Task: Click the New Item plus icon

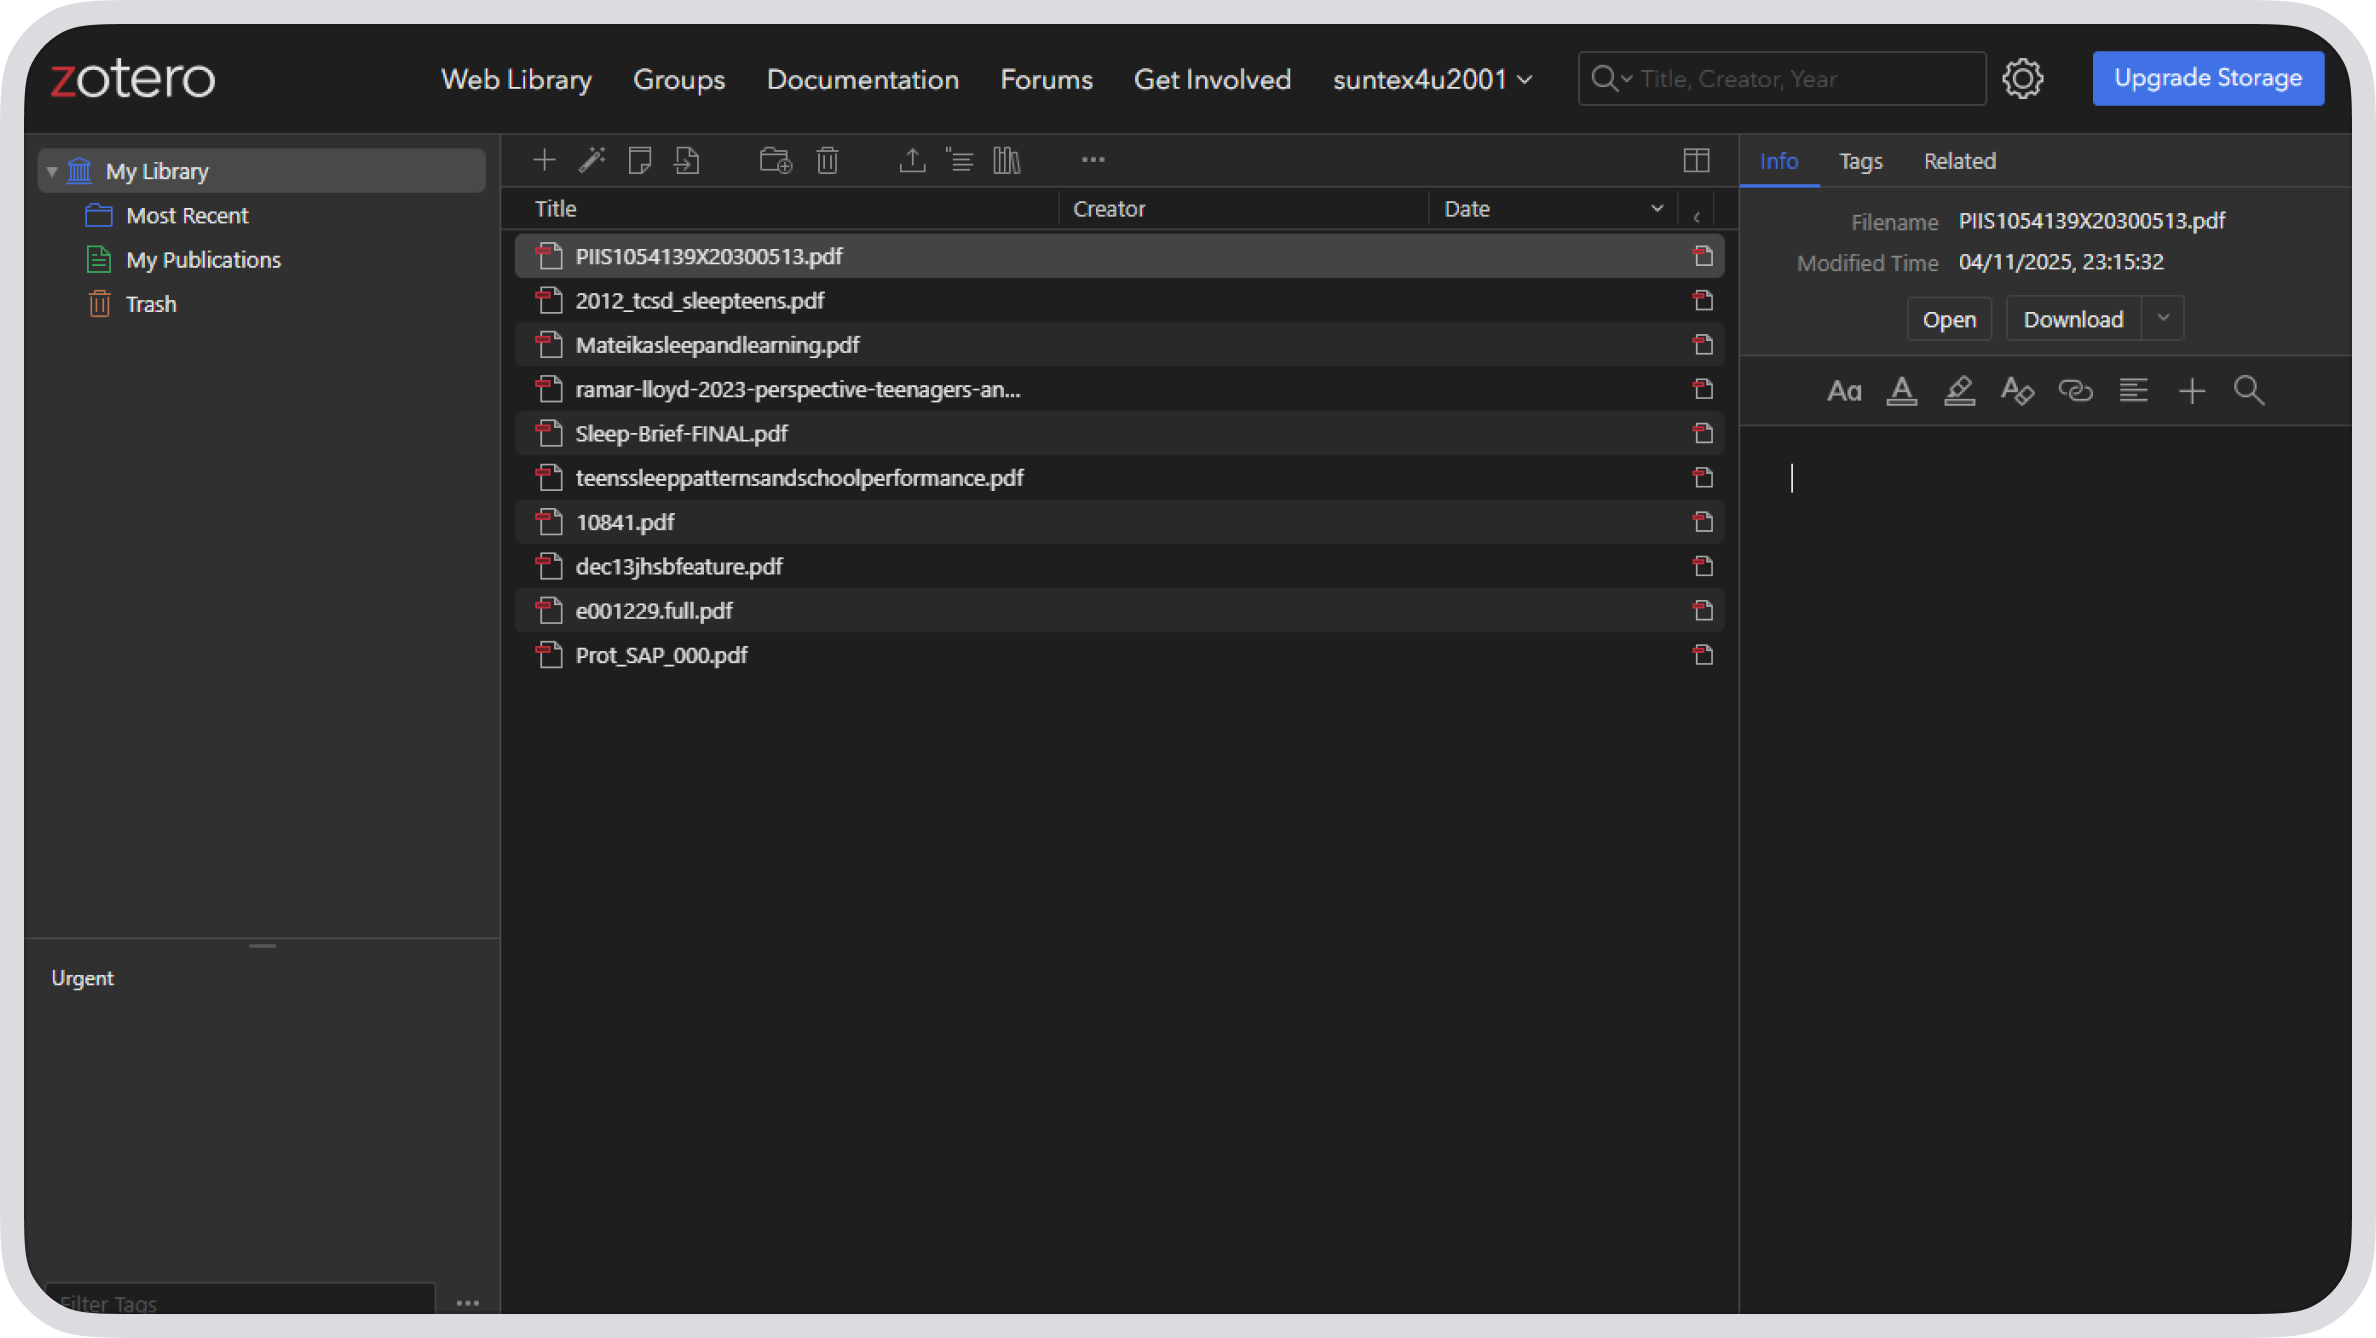Action: coord(544,160)
